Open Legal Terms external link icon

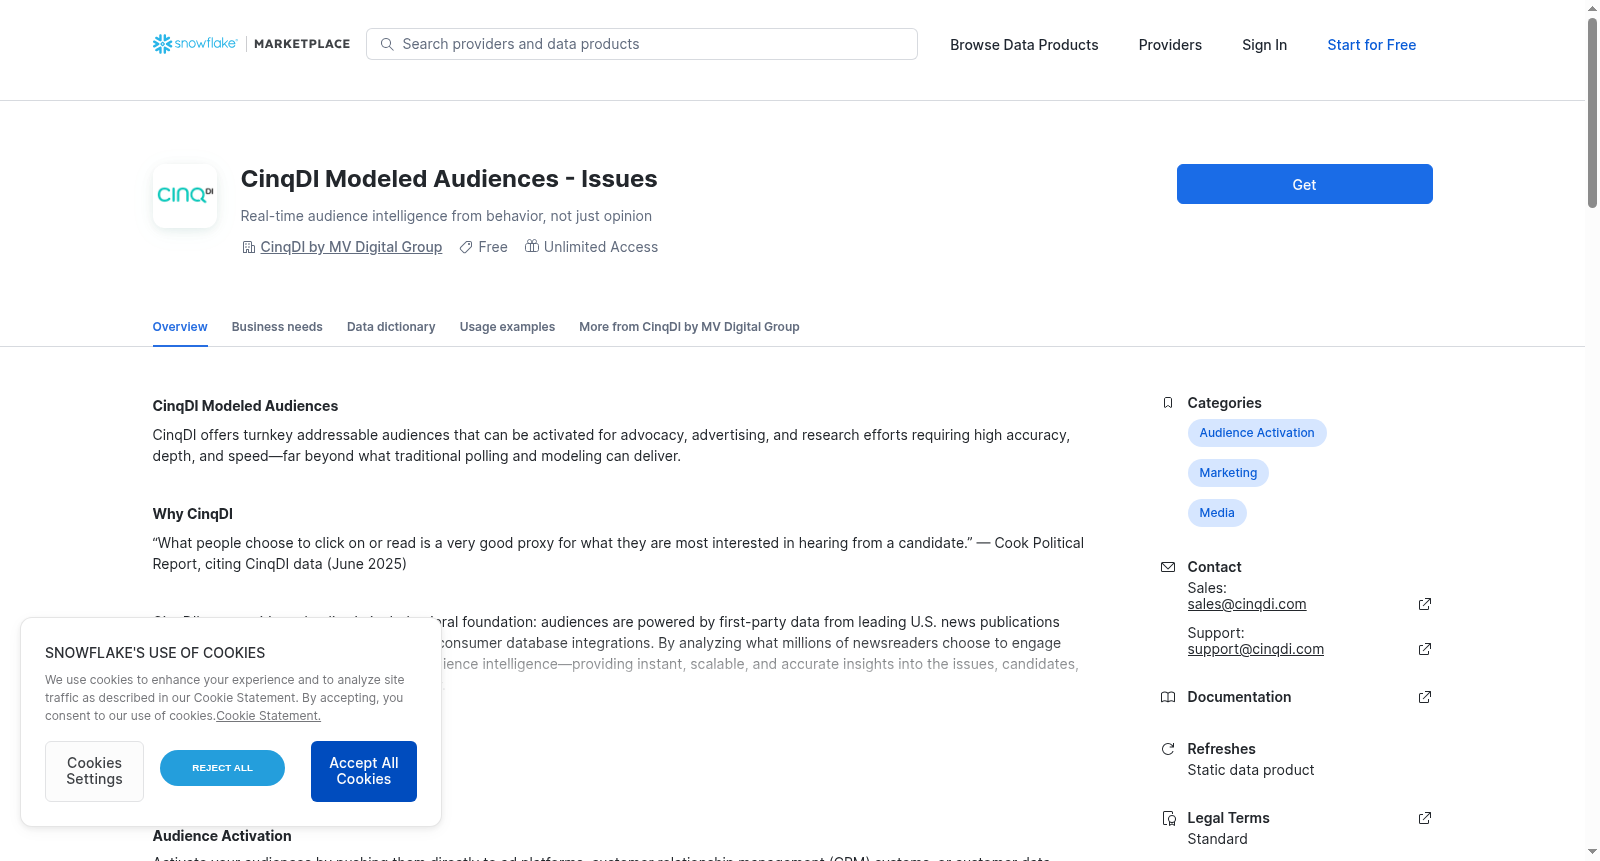(x=1425, y=818)
